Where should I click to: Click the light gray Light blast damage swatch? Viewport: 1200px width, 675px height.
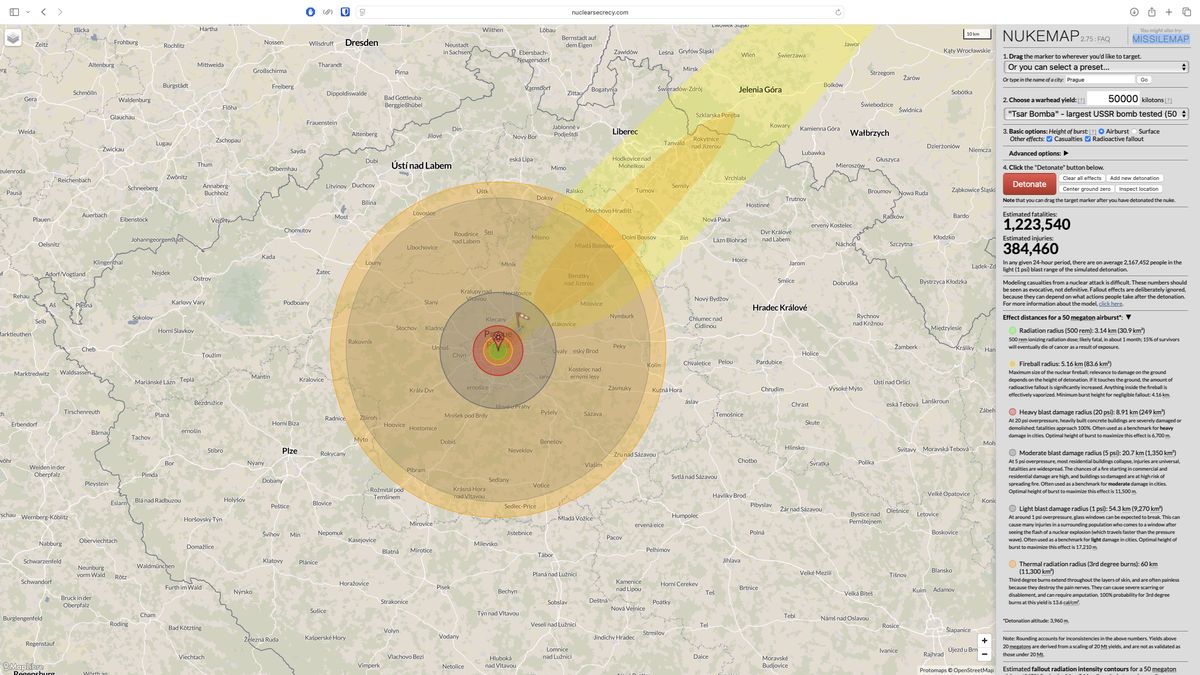click(x=1012, y=508)
